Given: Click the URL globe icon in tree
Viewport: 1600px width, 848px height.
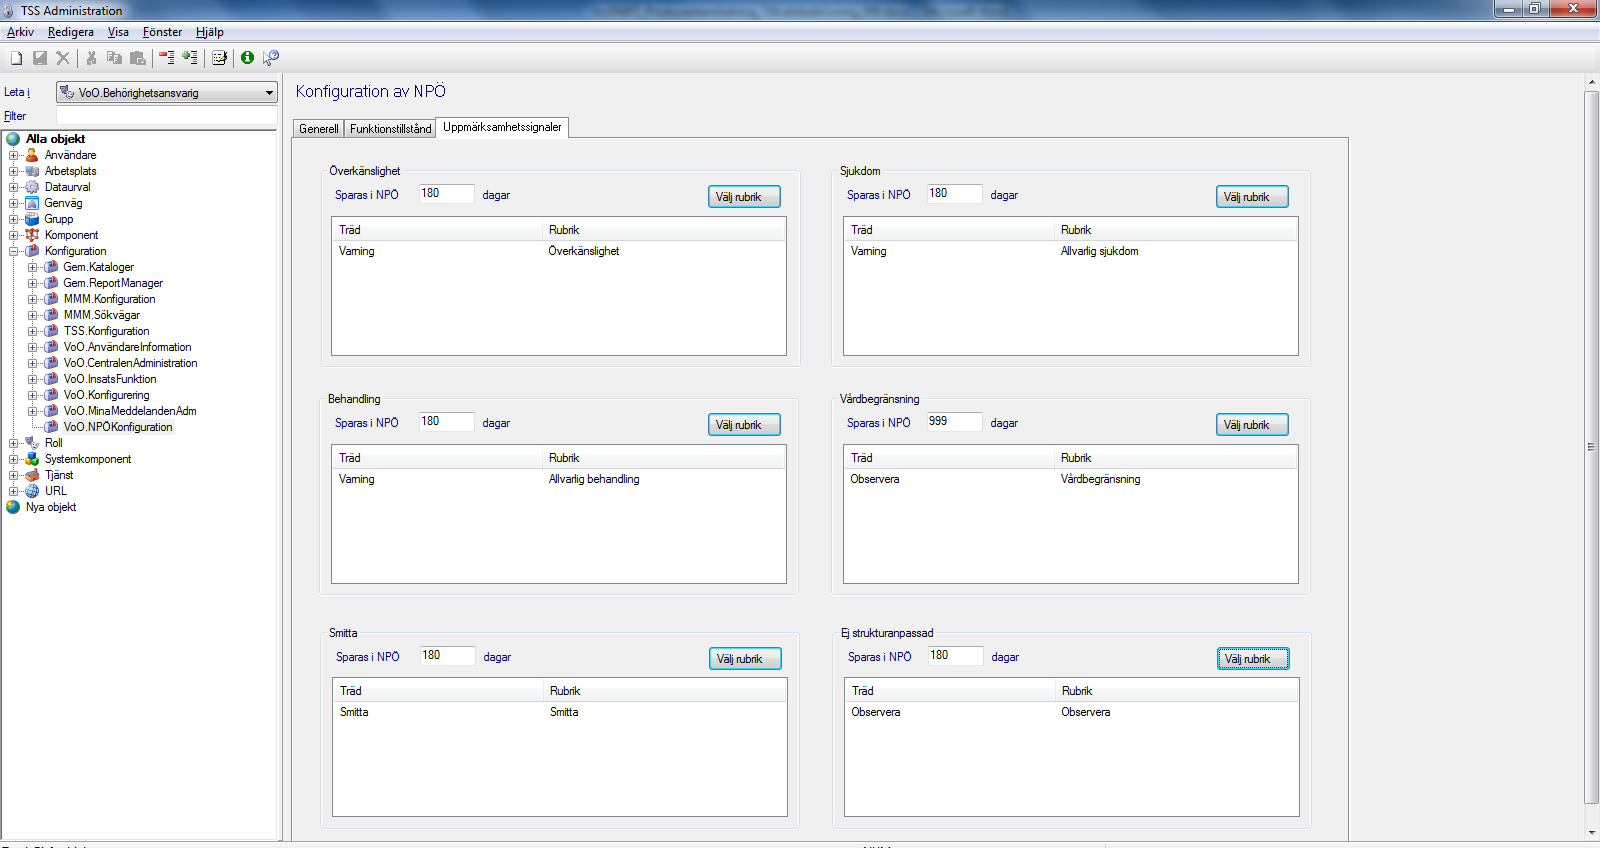Looking at the screenshot, I should point(32,491).
